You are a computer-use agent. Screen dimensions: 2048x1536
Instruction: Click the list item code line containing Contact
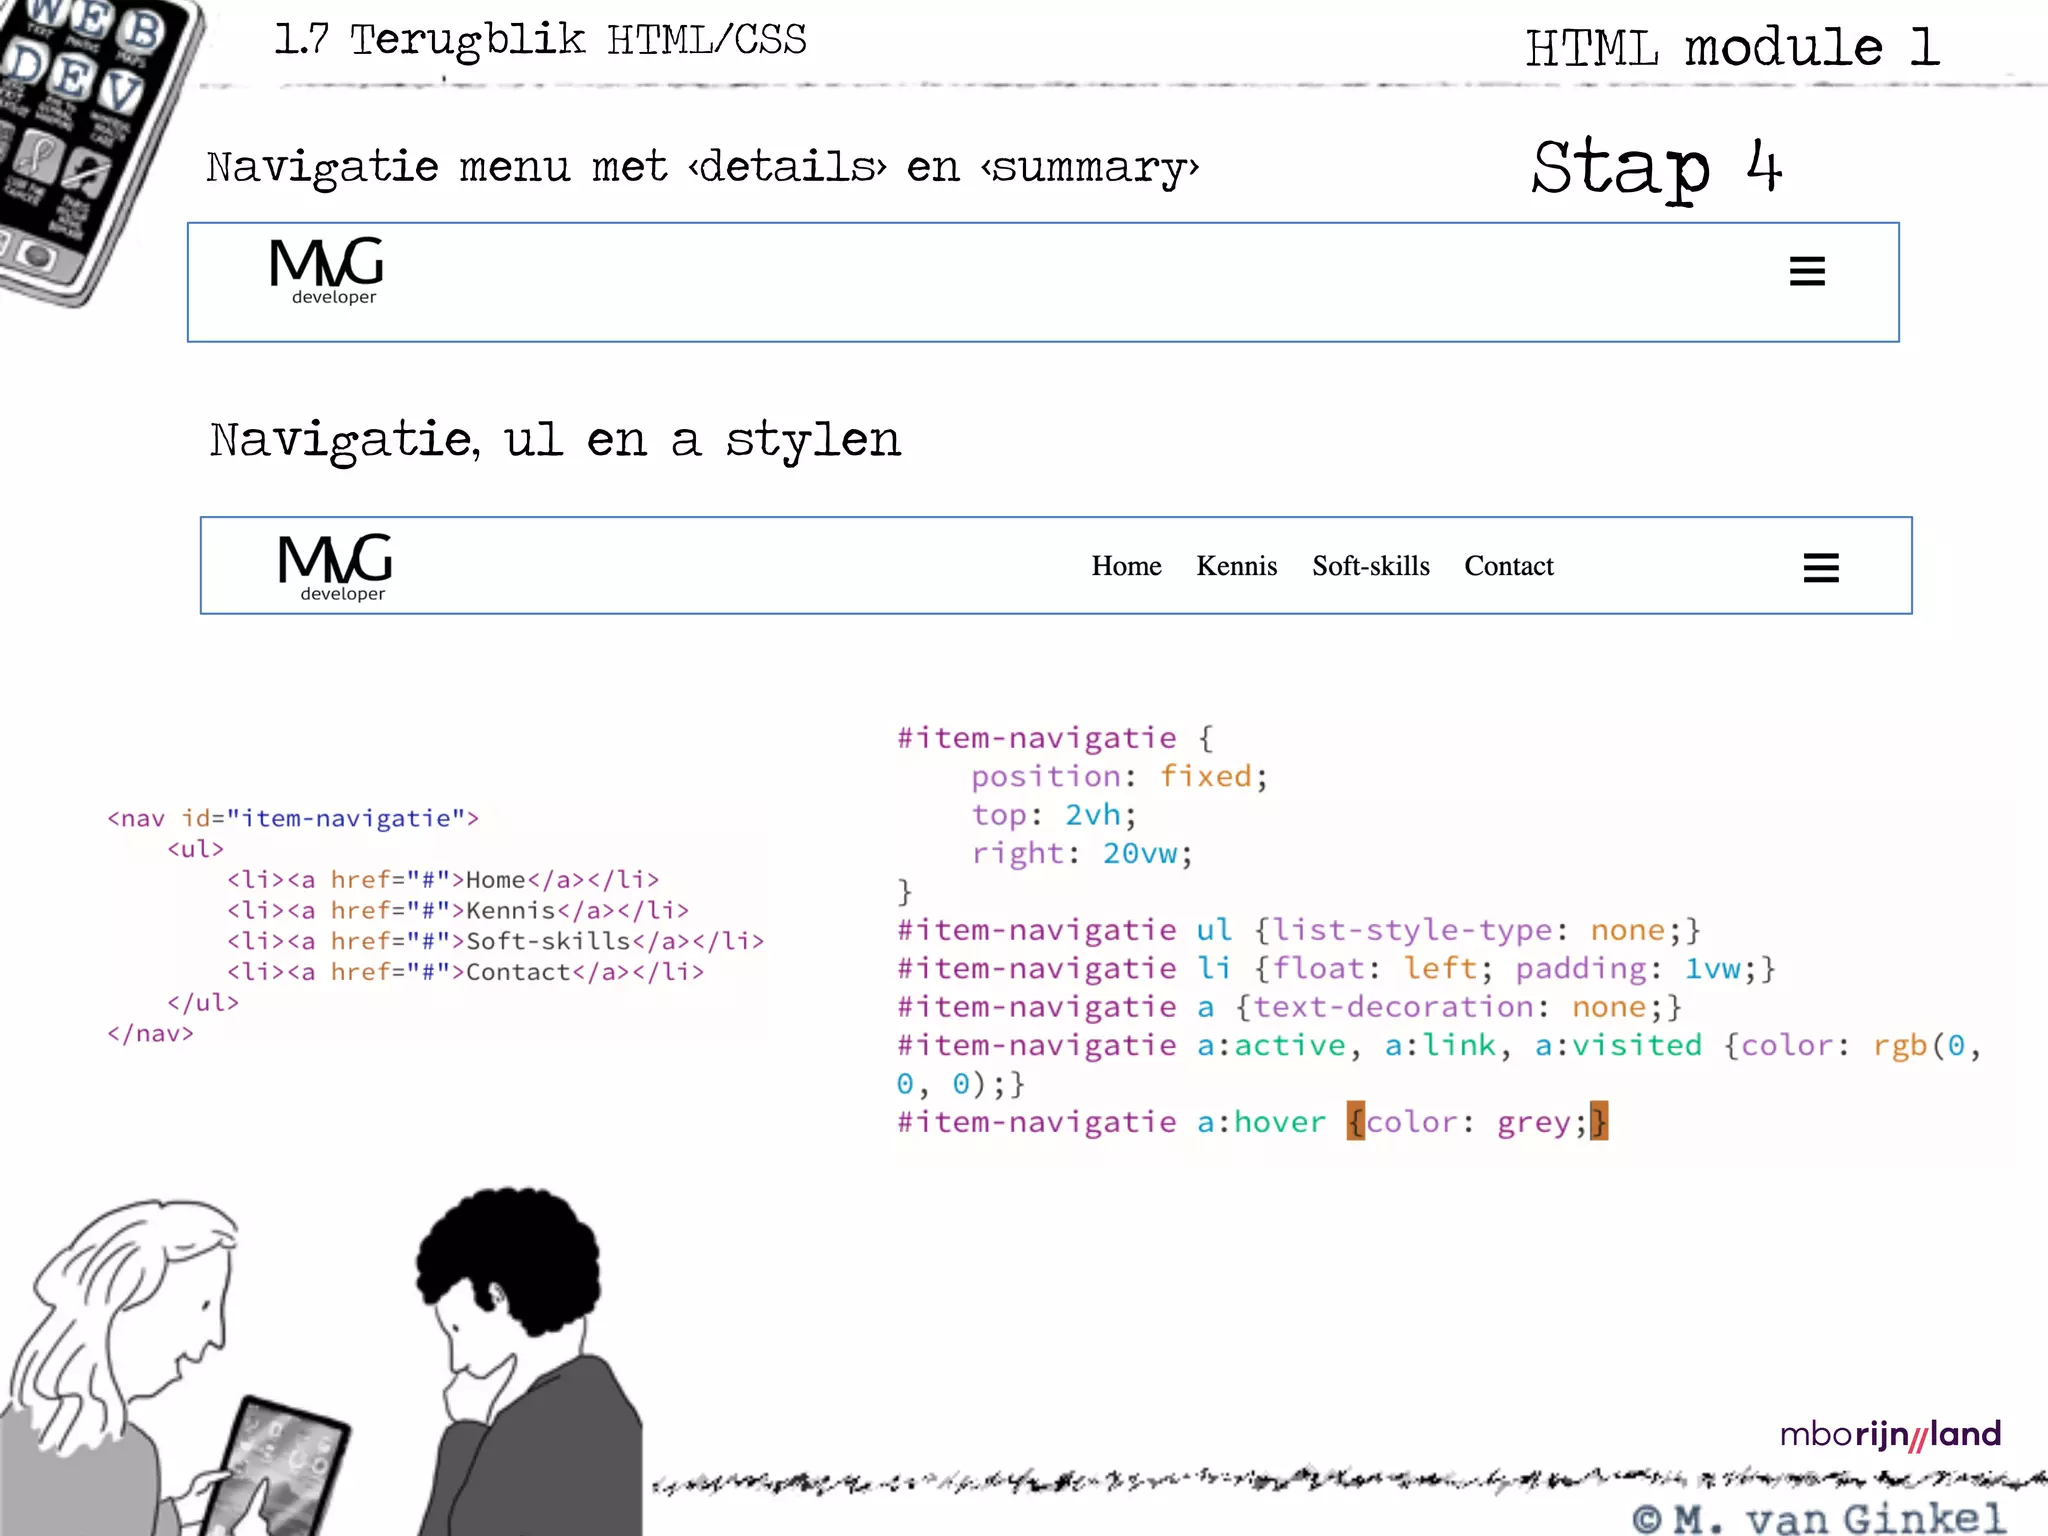(x=465, y=972)
